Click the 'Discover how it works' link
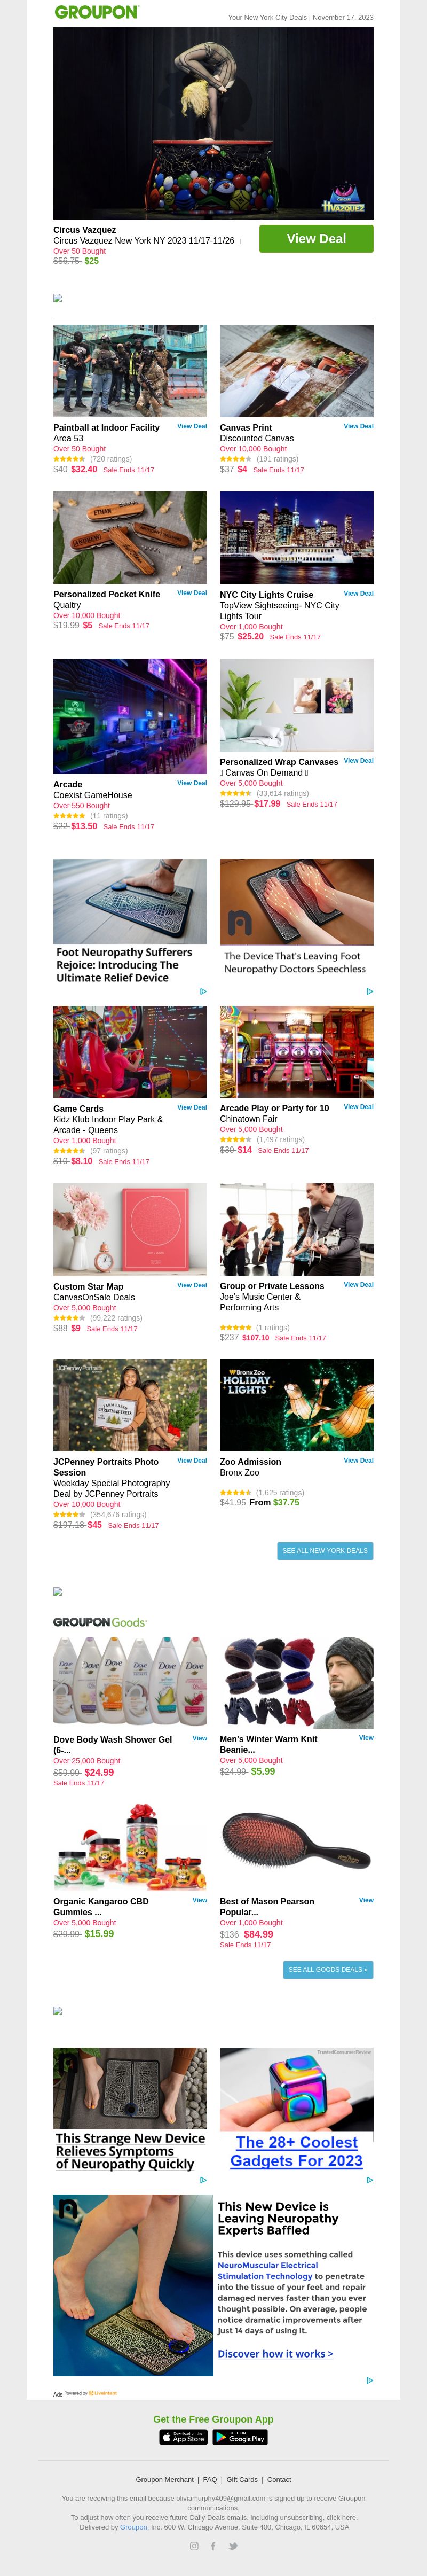427x2576 pixels. pyautogui.click(x=275, y=2354)
